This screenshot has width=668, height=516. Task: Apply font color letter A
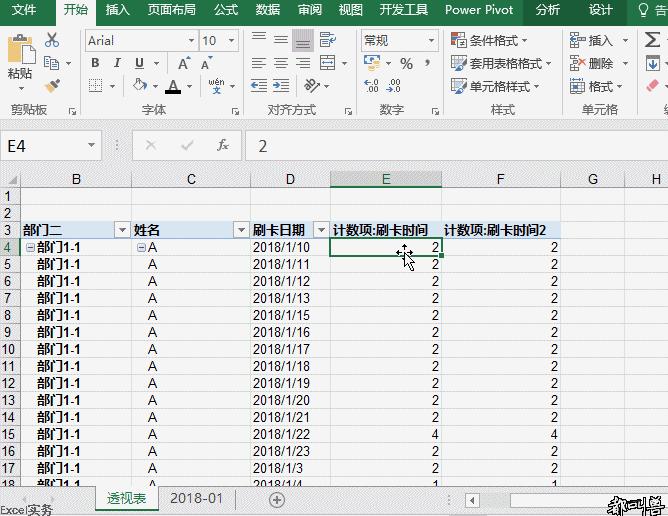[173, 86]
